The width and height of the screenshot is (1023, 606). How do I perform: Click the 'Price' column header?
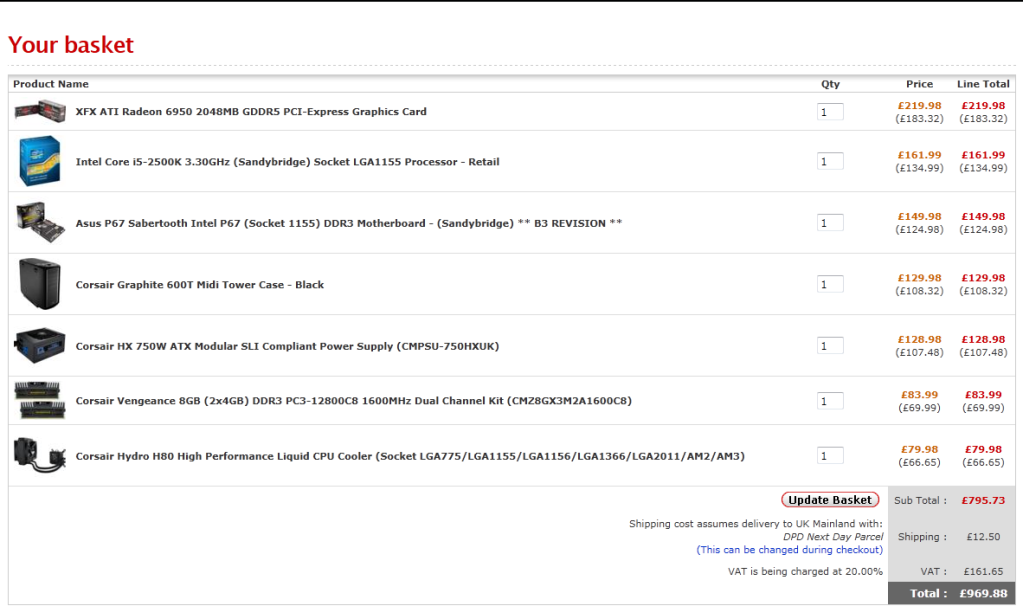pos(919,84)
